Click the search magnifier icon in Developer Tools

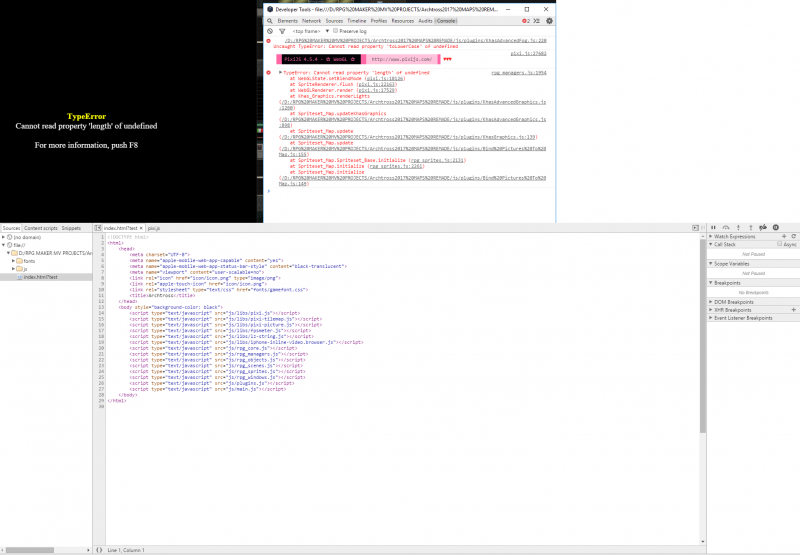point(270,21)
